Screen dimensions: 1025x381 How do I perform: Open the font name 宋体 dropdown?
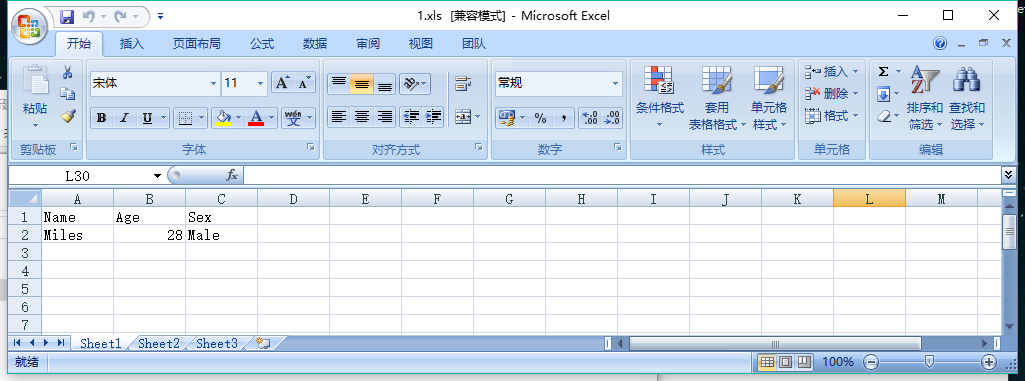213,84
